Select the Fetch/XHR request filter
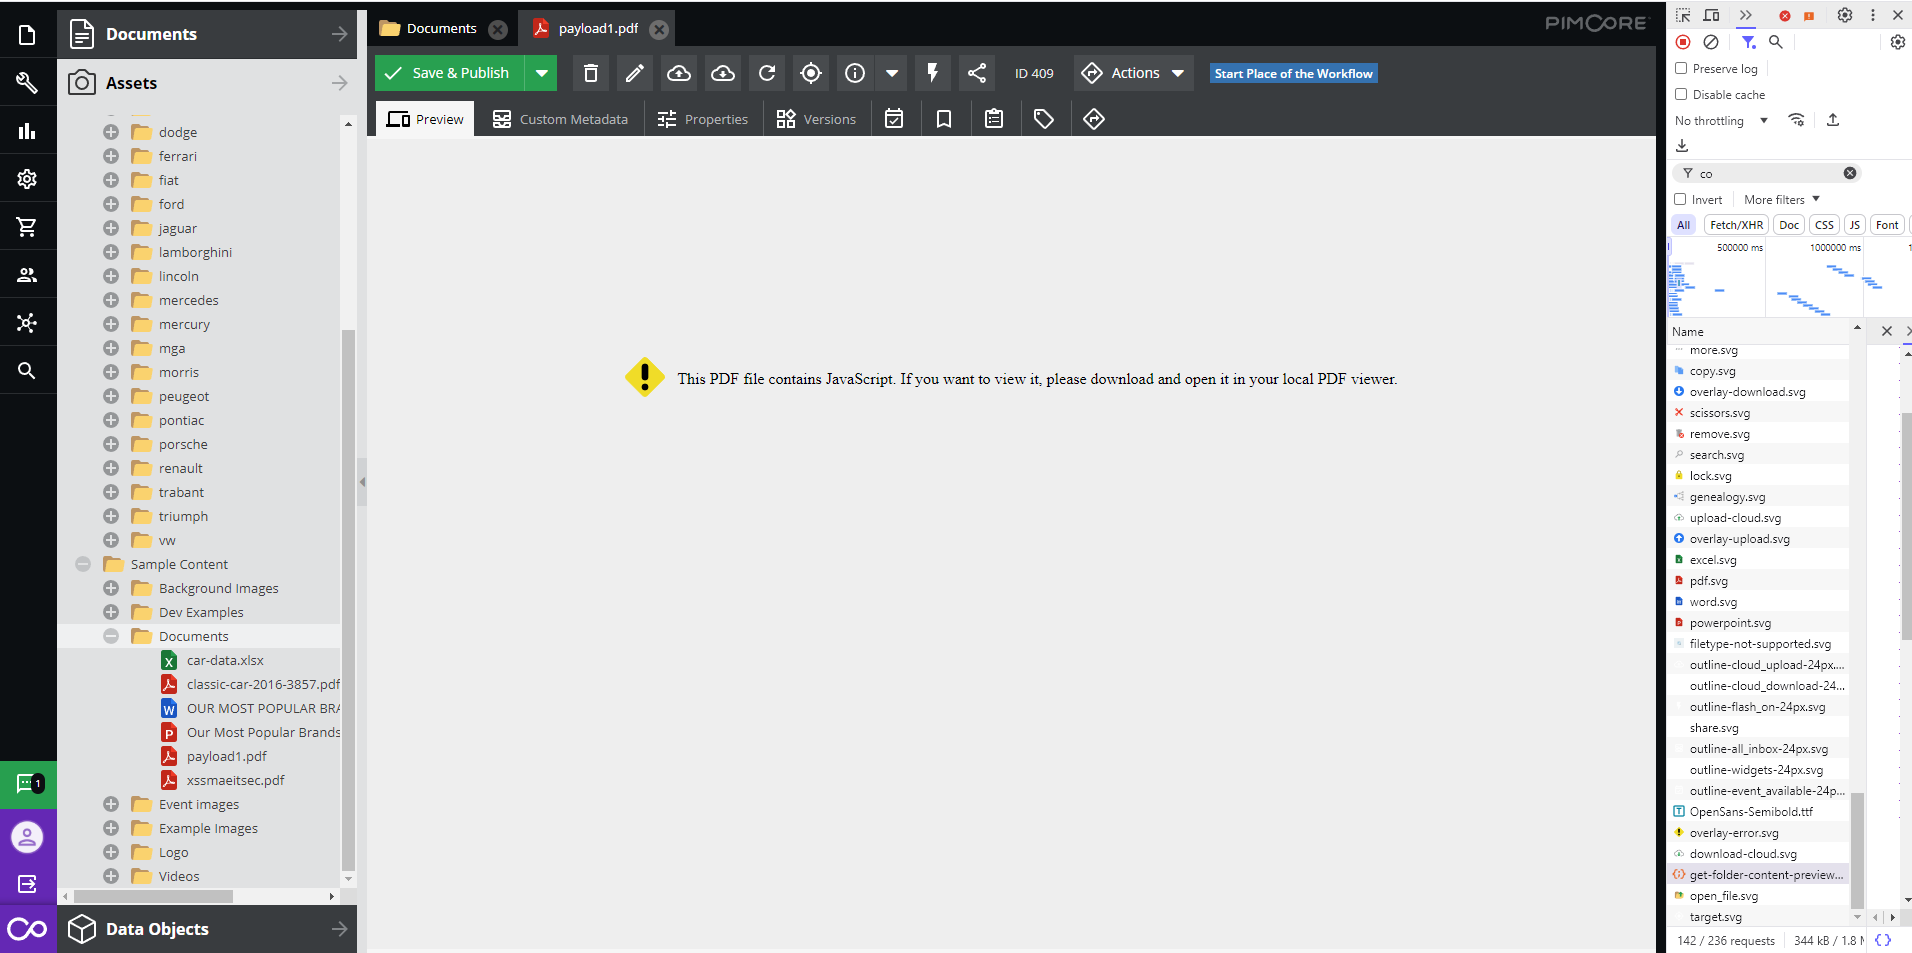This screenshot has width=1912, height=953. click(1736, 225)
